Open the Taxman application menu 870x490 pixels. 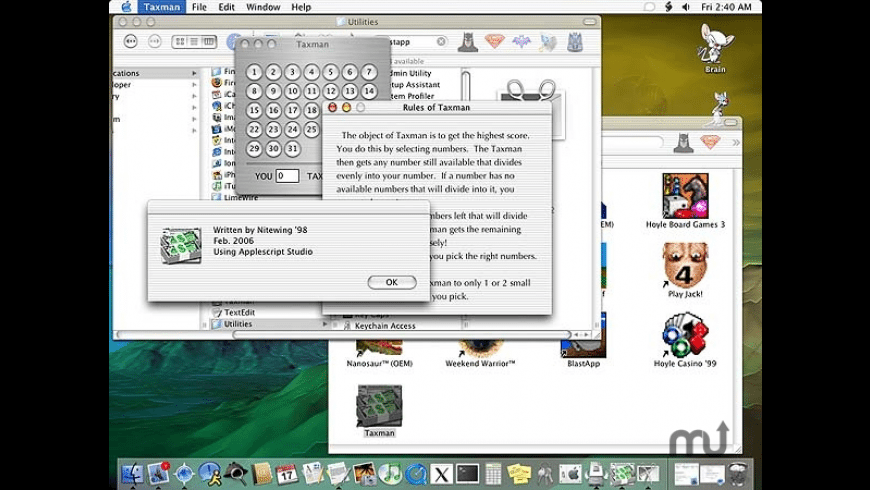[161, 7]
